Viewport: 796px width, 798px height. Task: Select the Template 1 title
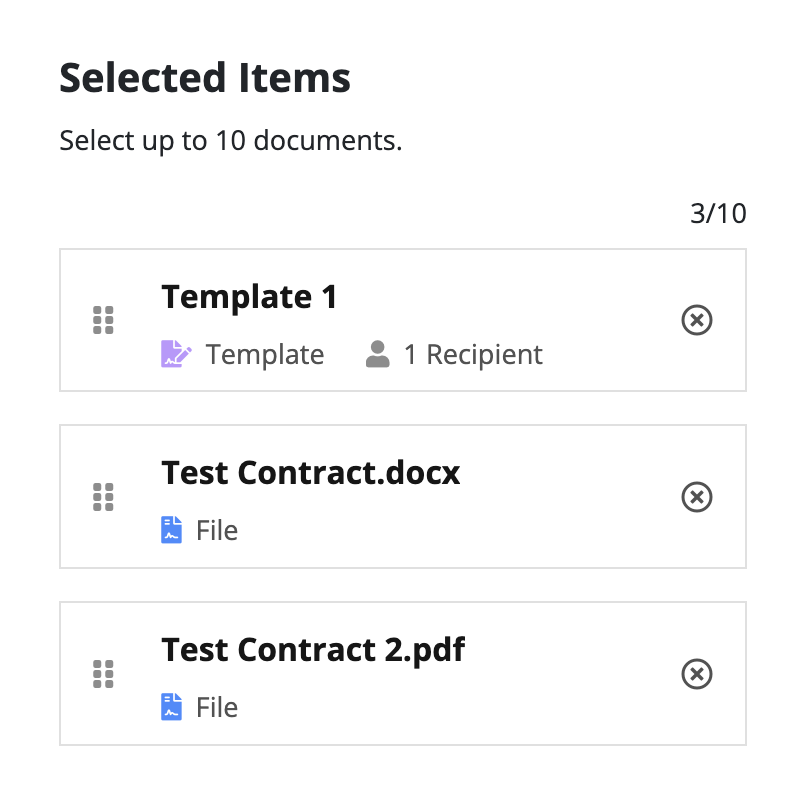pyautogui.click(x=249, y=297)
